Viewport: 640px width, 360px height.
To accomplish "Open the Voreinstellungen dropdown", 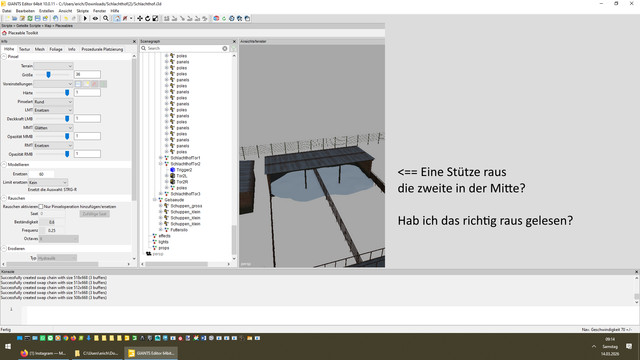I will pyautogui.click(x=53, y=84).
